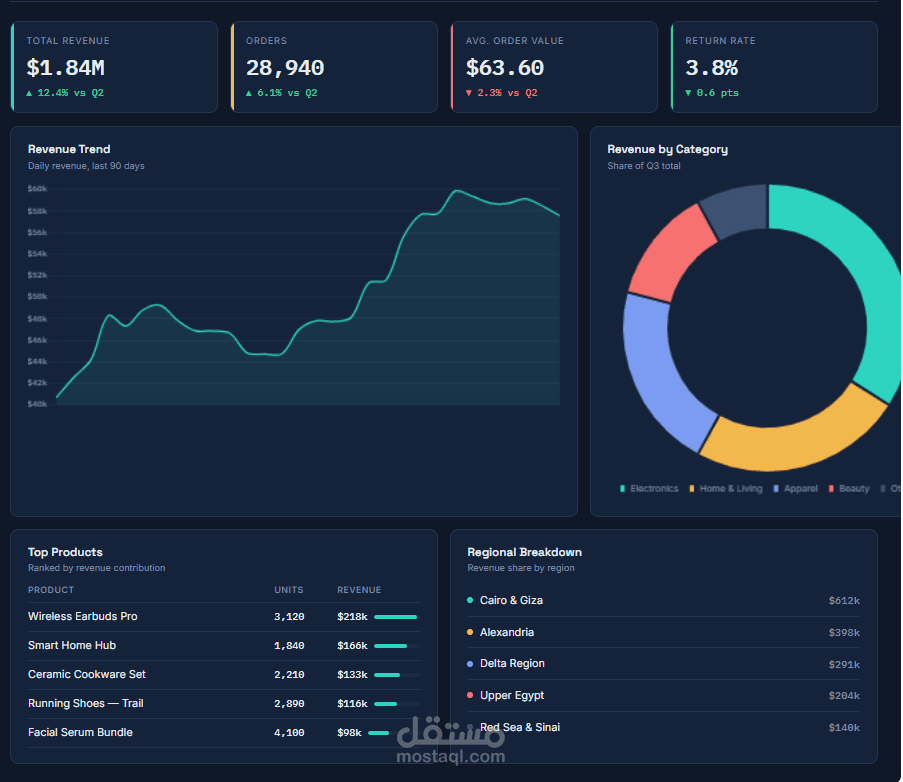Select the Smart Home Hub product name
The image size is (903, 782).
point(72,646)
